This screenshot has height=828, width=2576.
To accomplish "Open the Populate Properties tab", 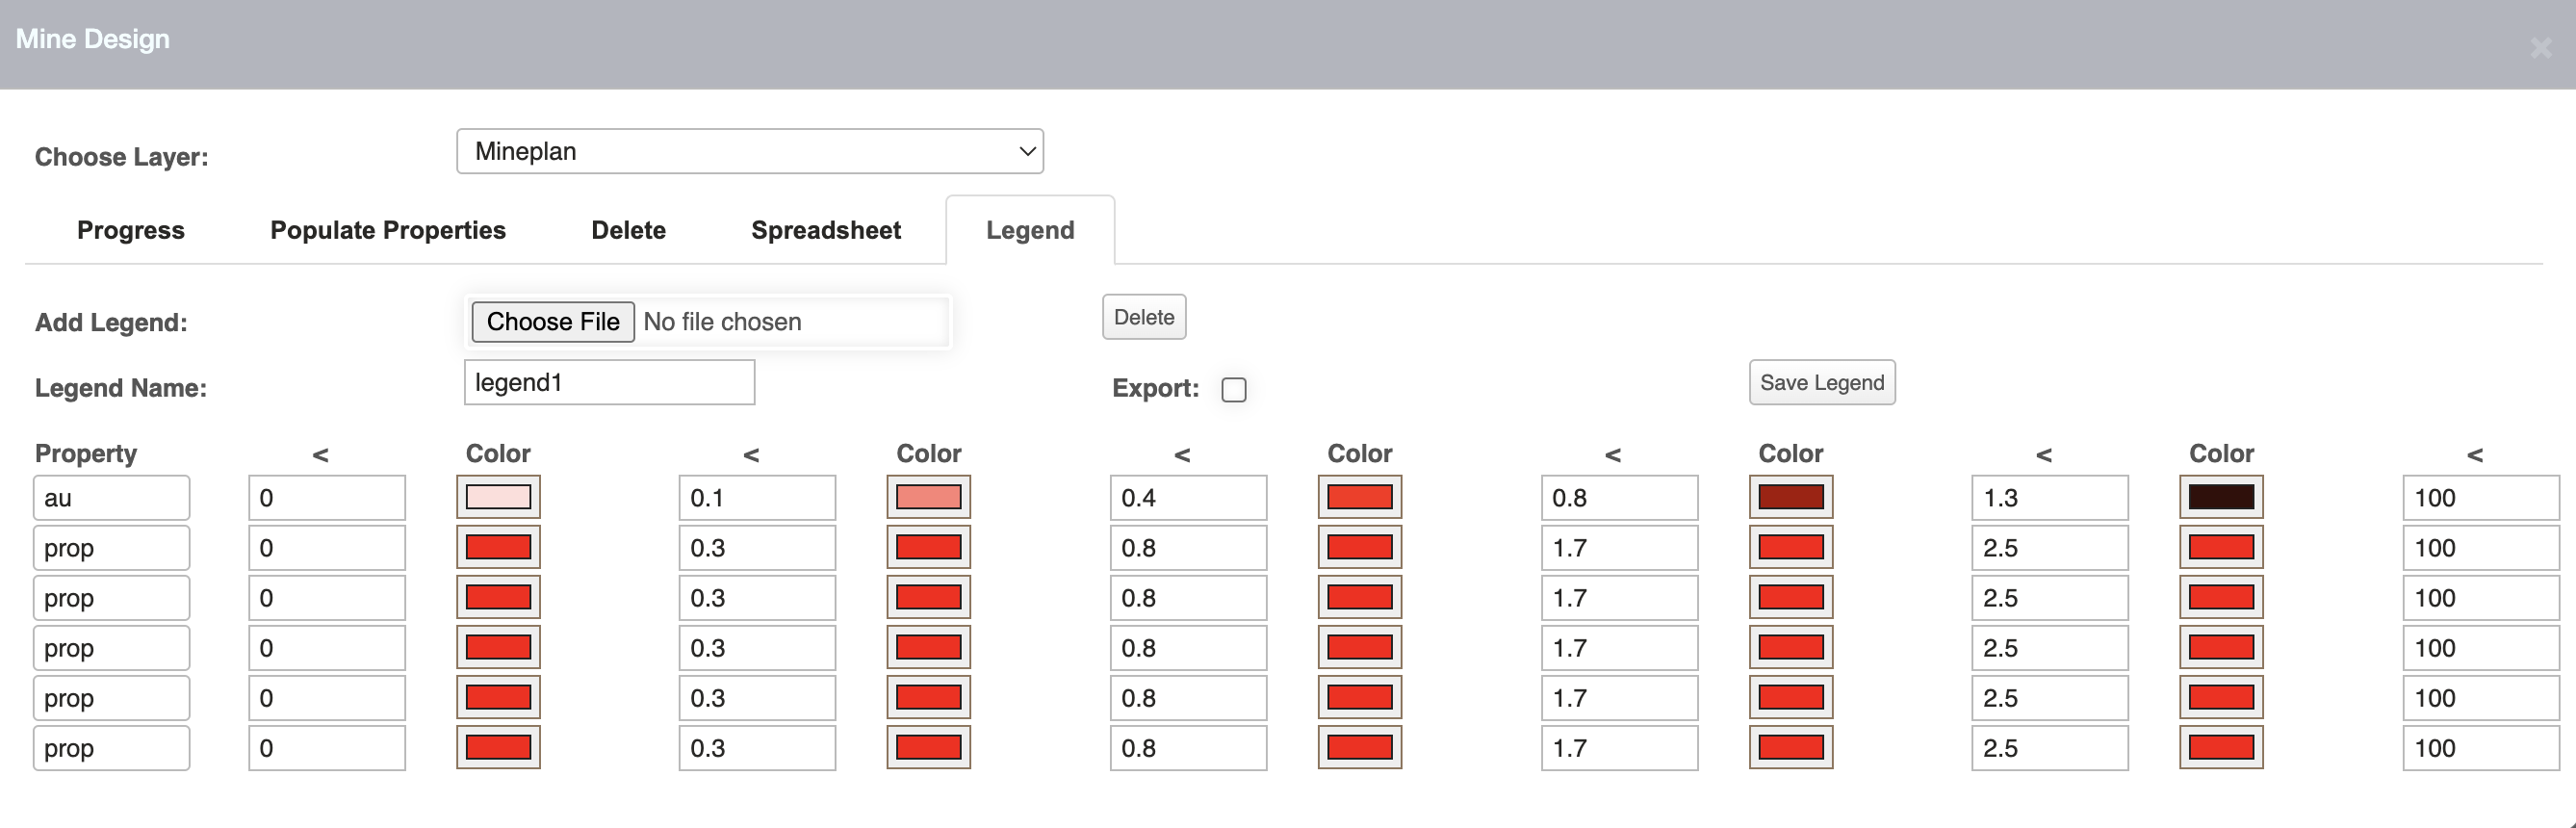I will 387,230.
